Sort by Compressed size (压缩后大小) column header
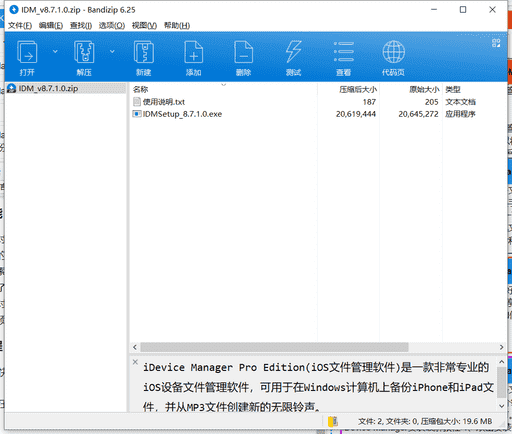 pyautogui.click(x=358, y=89)
